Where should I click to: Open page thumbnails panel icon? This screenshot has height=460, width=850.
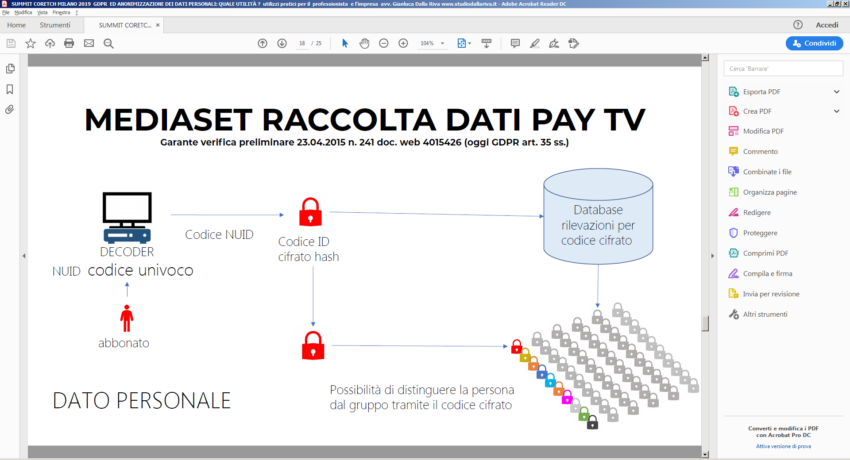[x=10, y=69]
